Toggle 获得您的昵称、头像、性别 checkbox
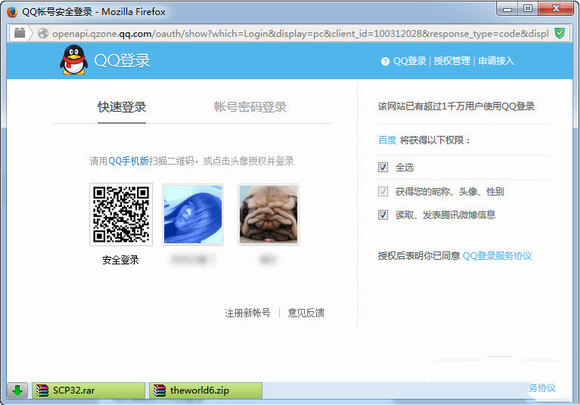Screen dimensions: 580x405 383,191
